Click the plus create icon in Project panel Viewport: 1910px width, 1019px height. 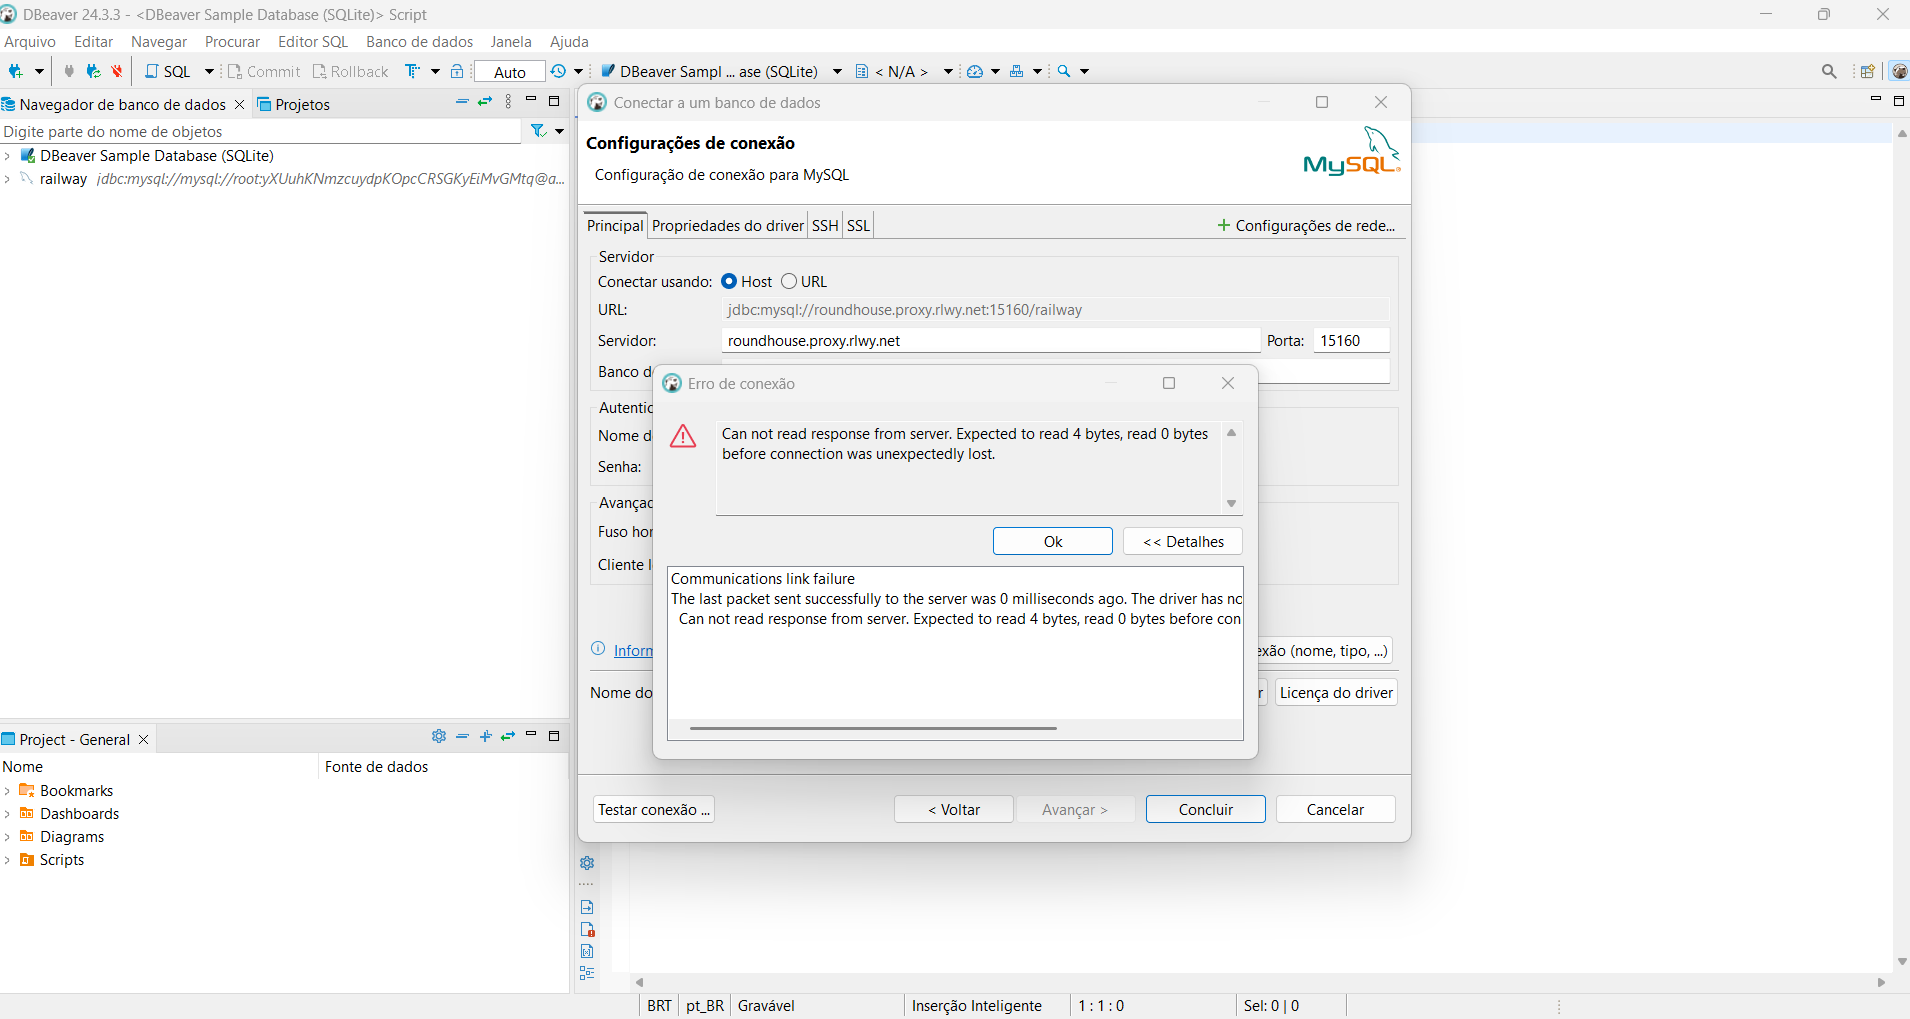pyautogui.click(x=485, y=736)
